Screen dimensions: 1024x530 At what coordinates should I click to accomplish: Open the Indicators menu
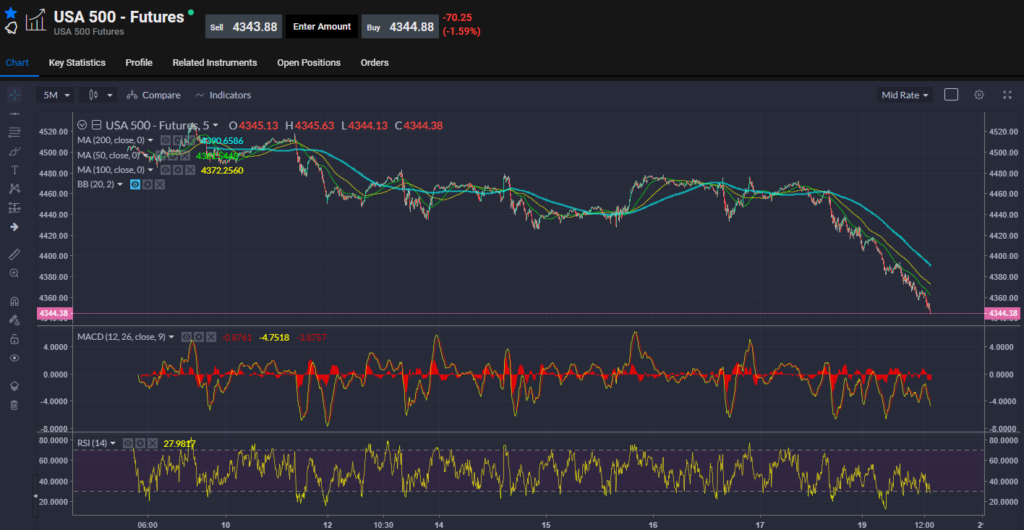point(223,95)
